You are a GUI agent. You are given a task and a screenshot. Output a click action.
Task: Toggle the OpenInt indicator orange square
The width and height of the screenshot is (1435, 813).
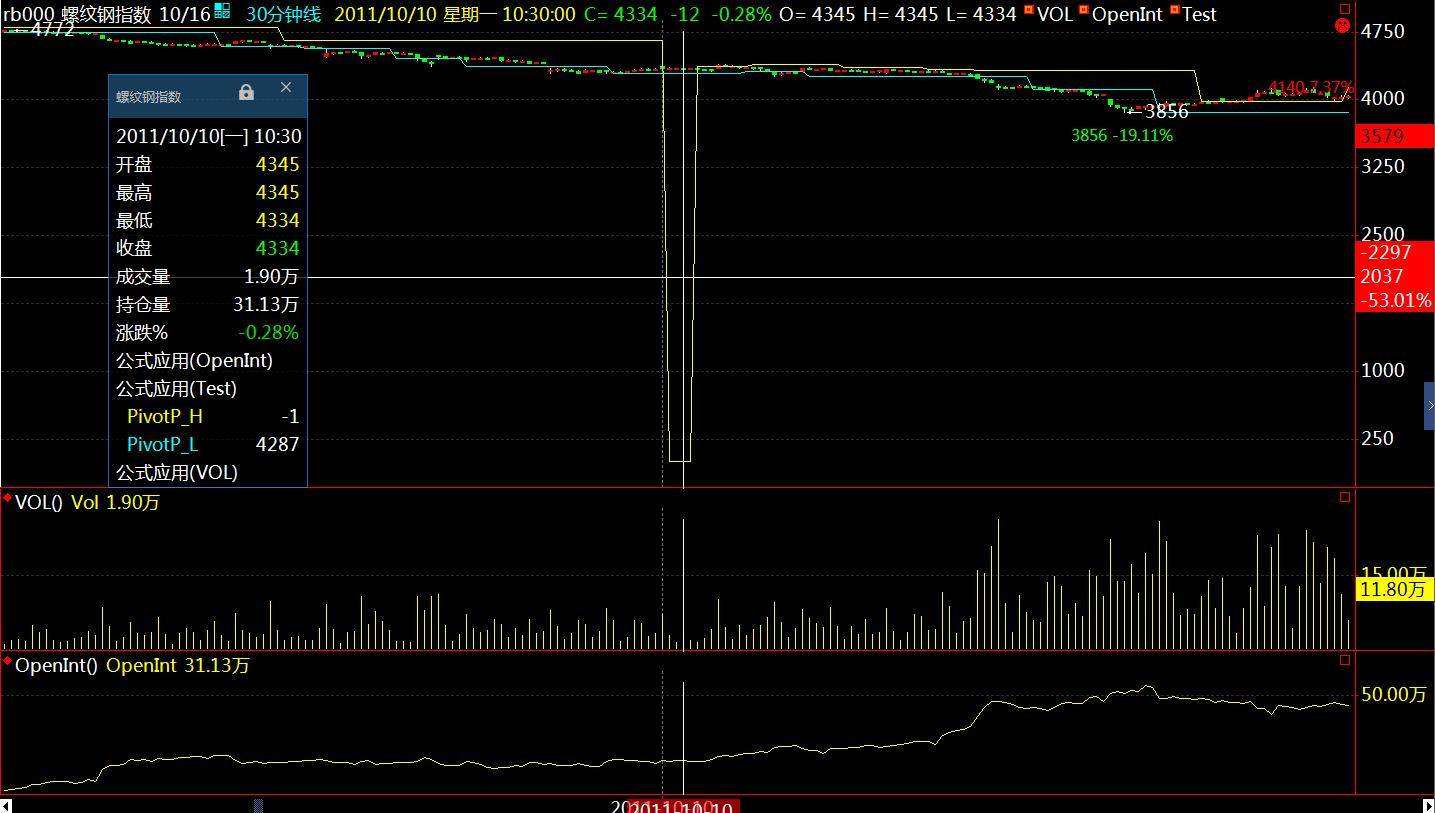coord(1083,10)
